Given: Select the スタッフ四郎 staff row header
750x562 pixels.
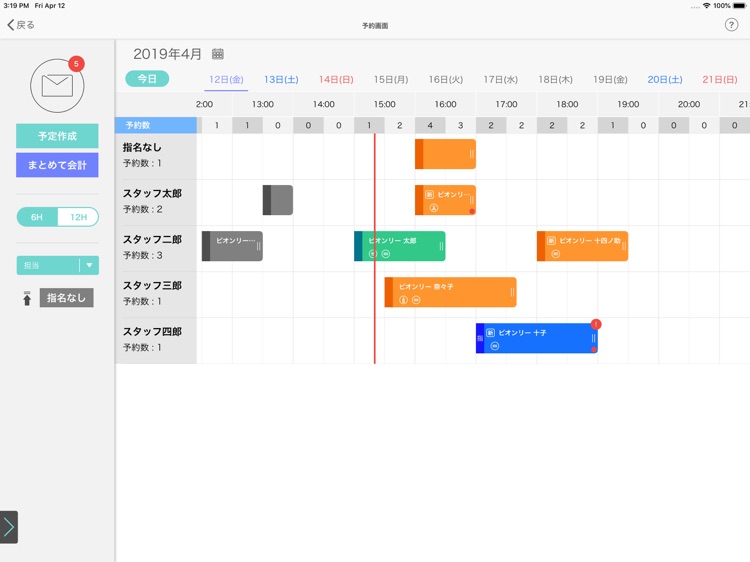Looking at the screenshot, I should click(x=156, y=339).
